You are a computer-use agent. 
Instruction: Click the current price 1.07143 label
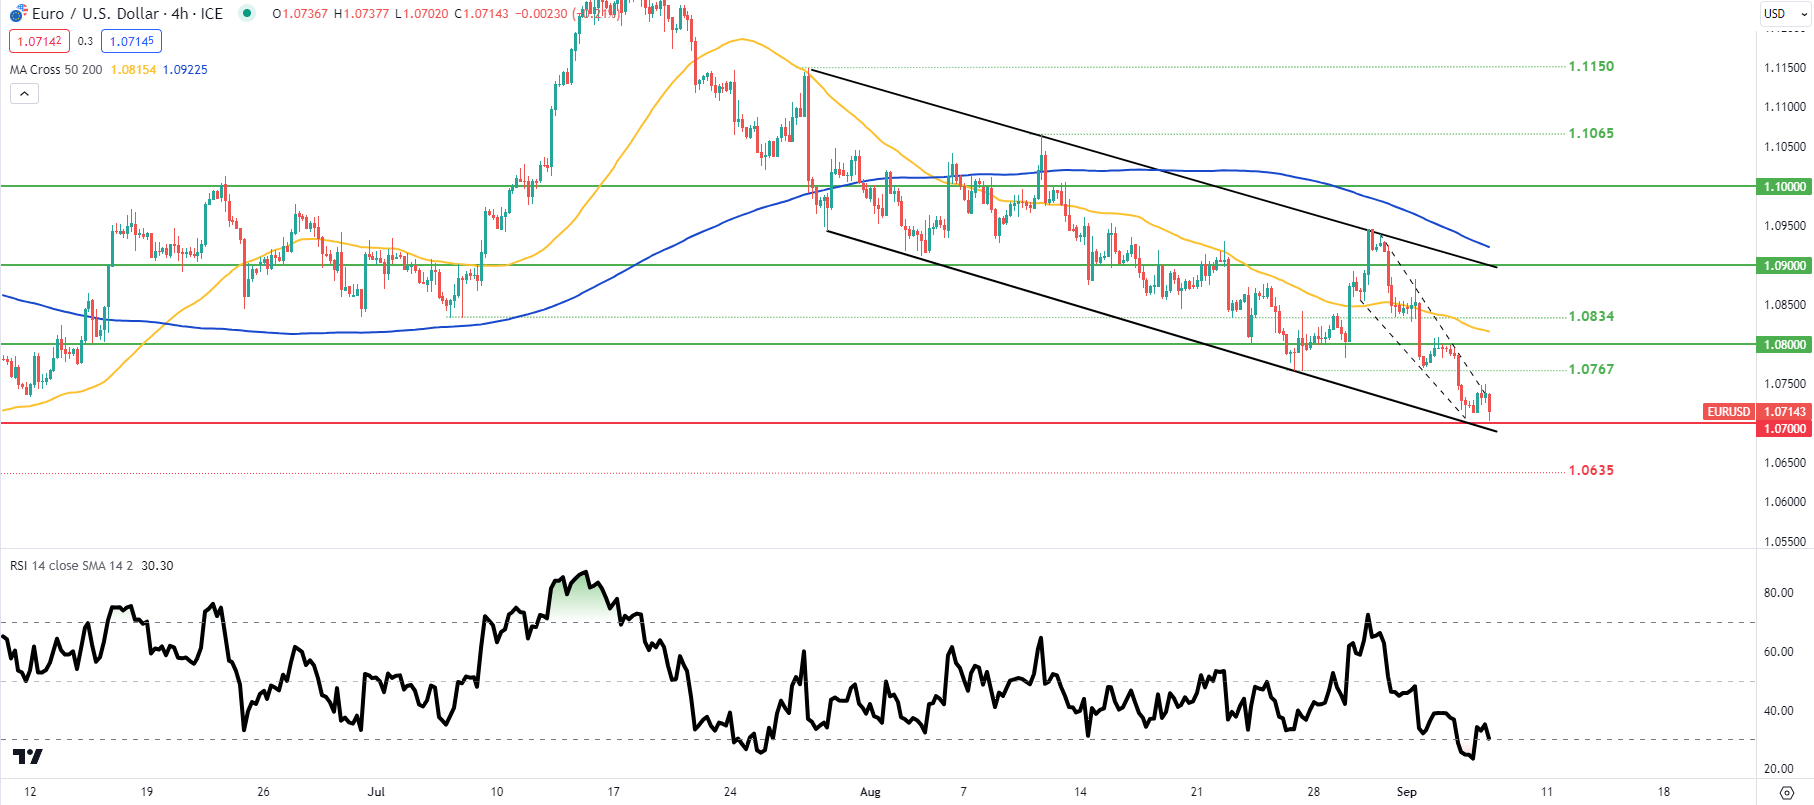(1785, 412)
